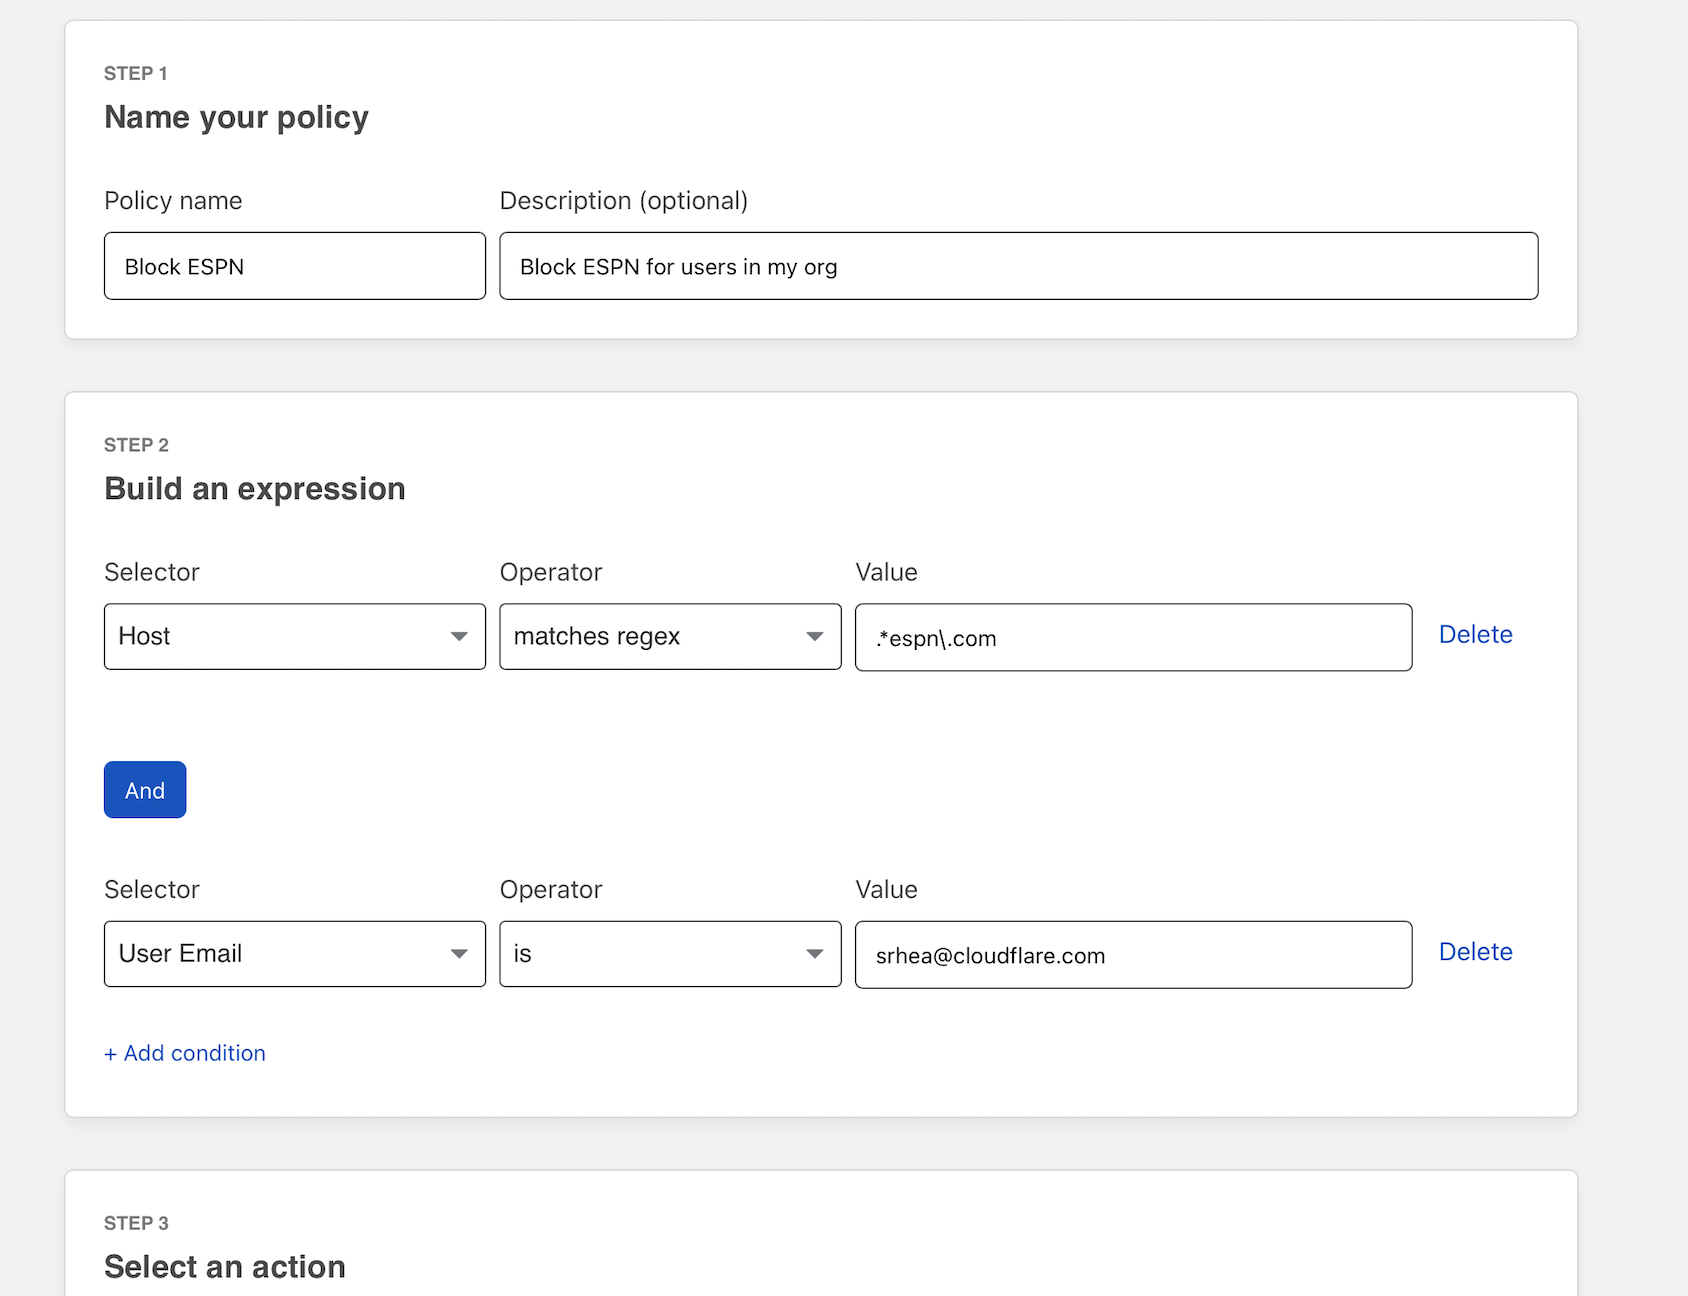Open the User Email selector dropdown
The image size is (1688, 1296).
click(293, 954)
